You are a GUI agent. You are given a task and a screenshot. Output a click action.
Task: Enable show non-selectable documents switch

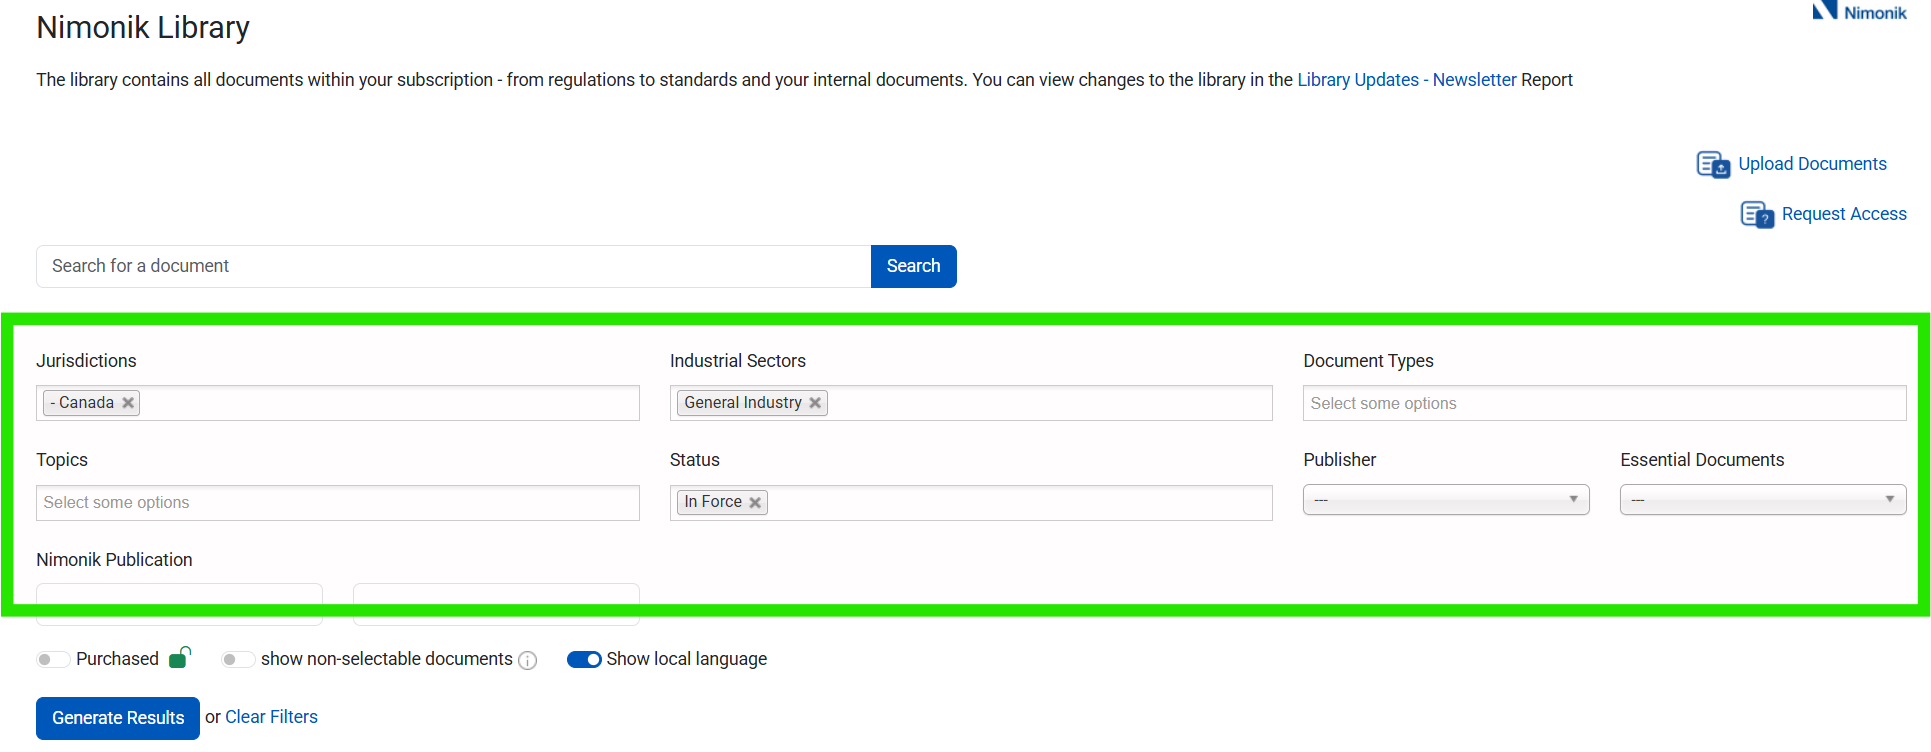point(237,659)
